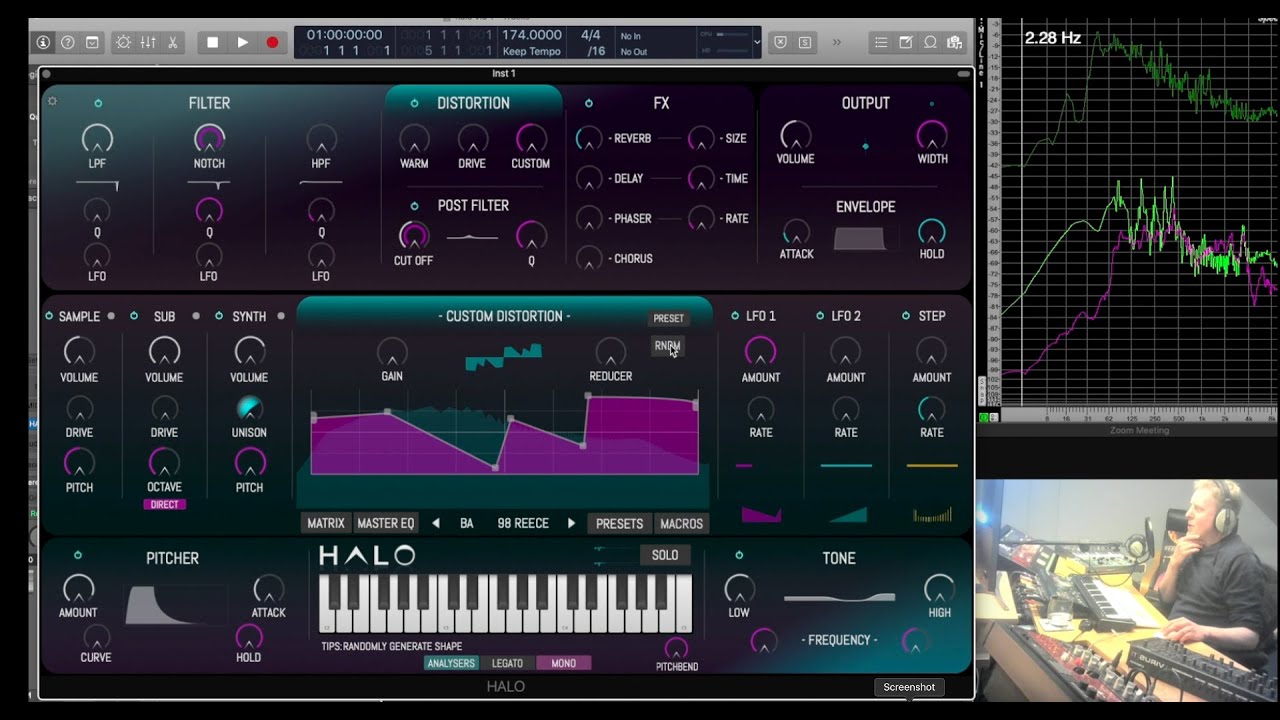Open the Keep Tempo mode menu

pos(532,51)
